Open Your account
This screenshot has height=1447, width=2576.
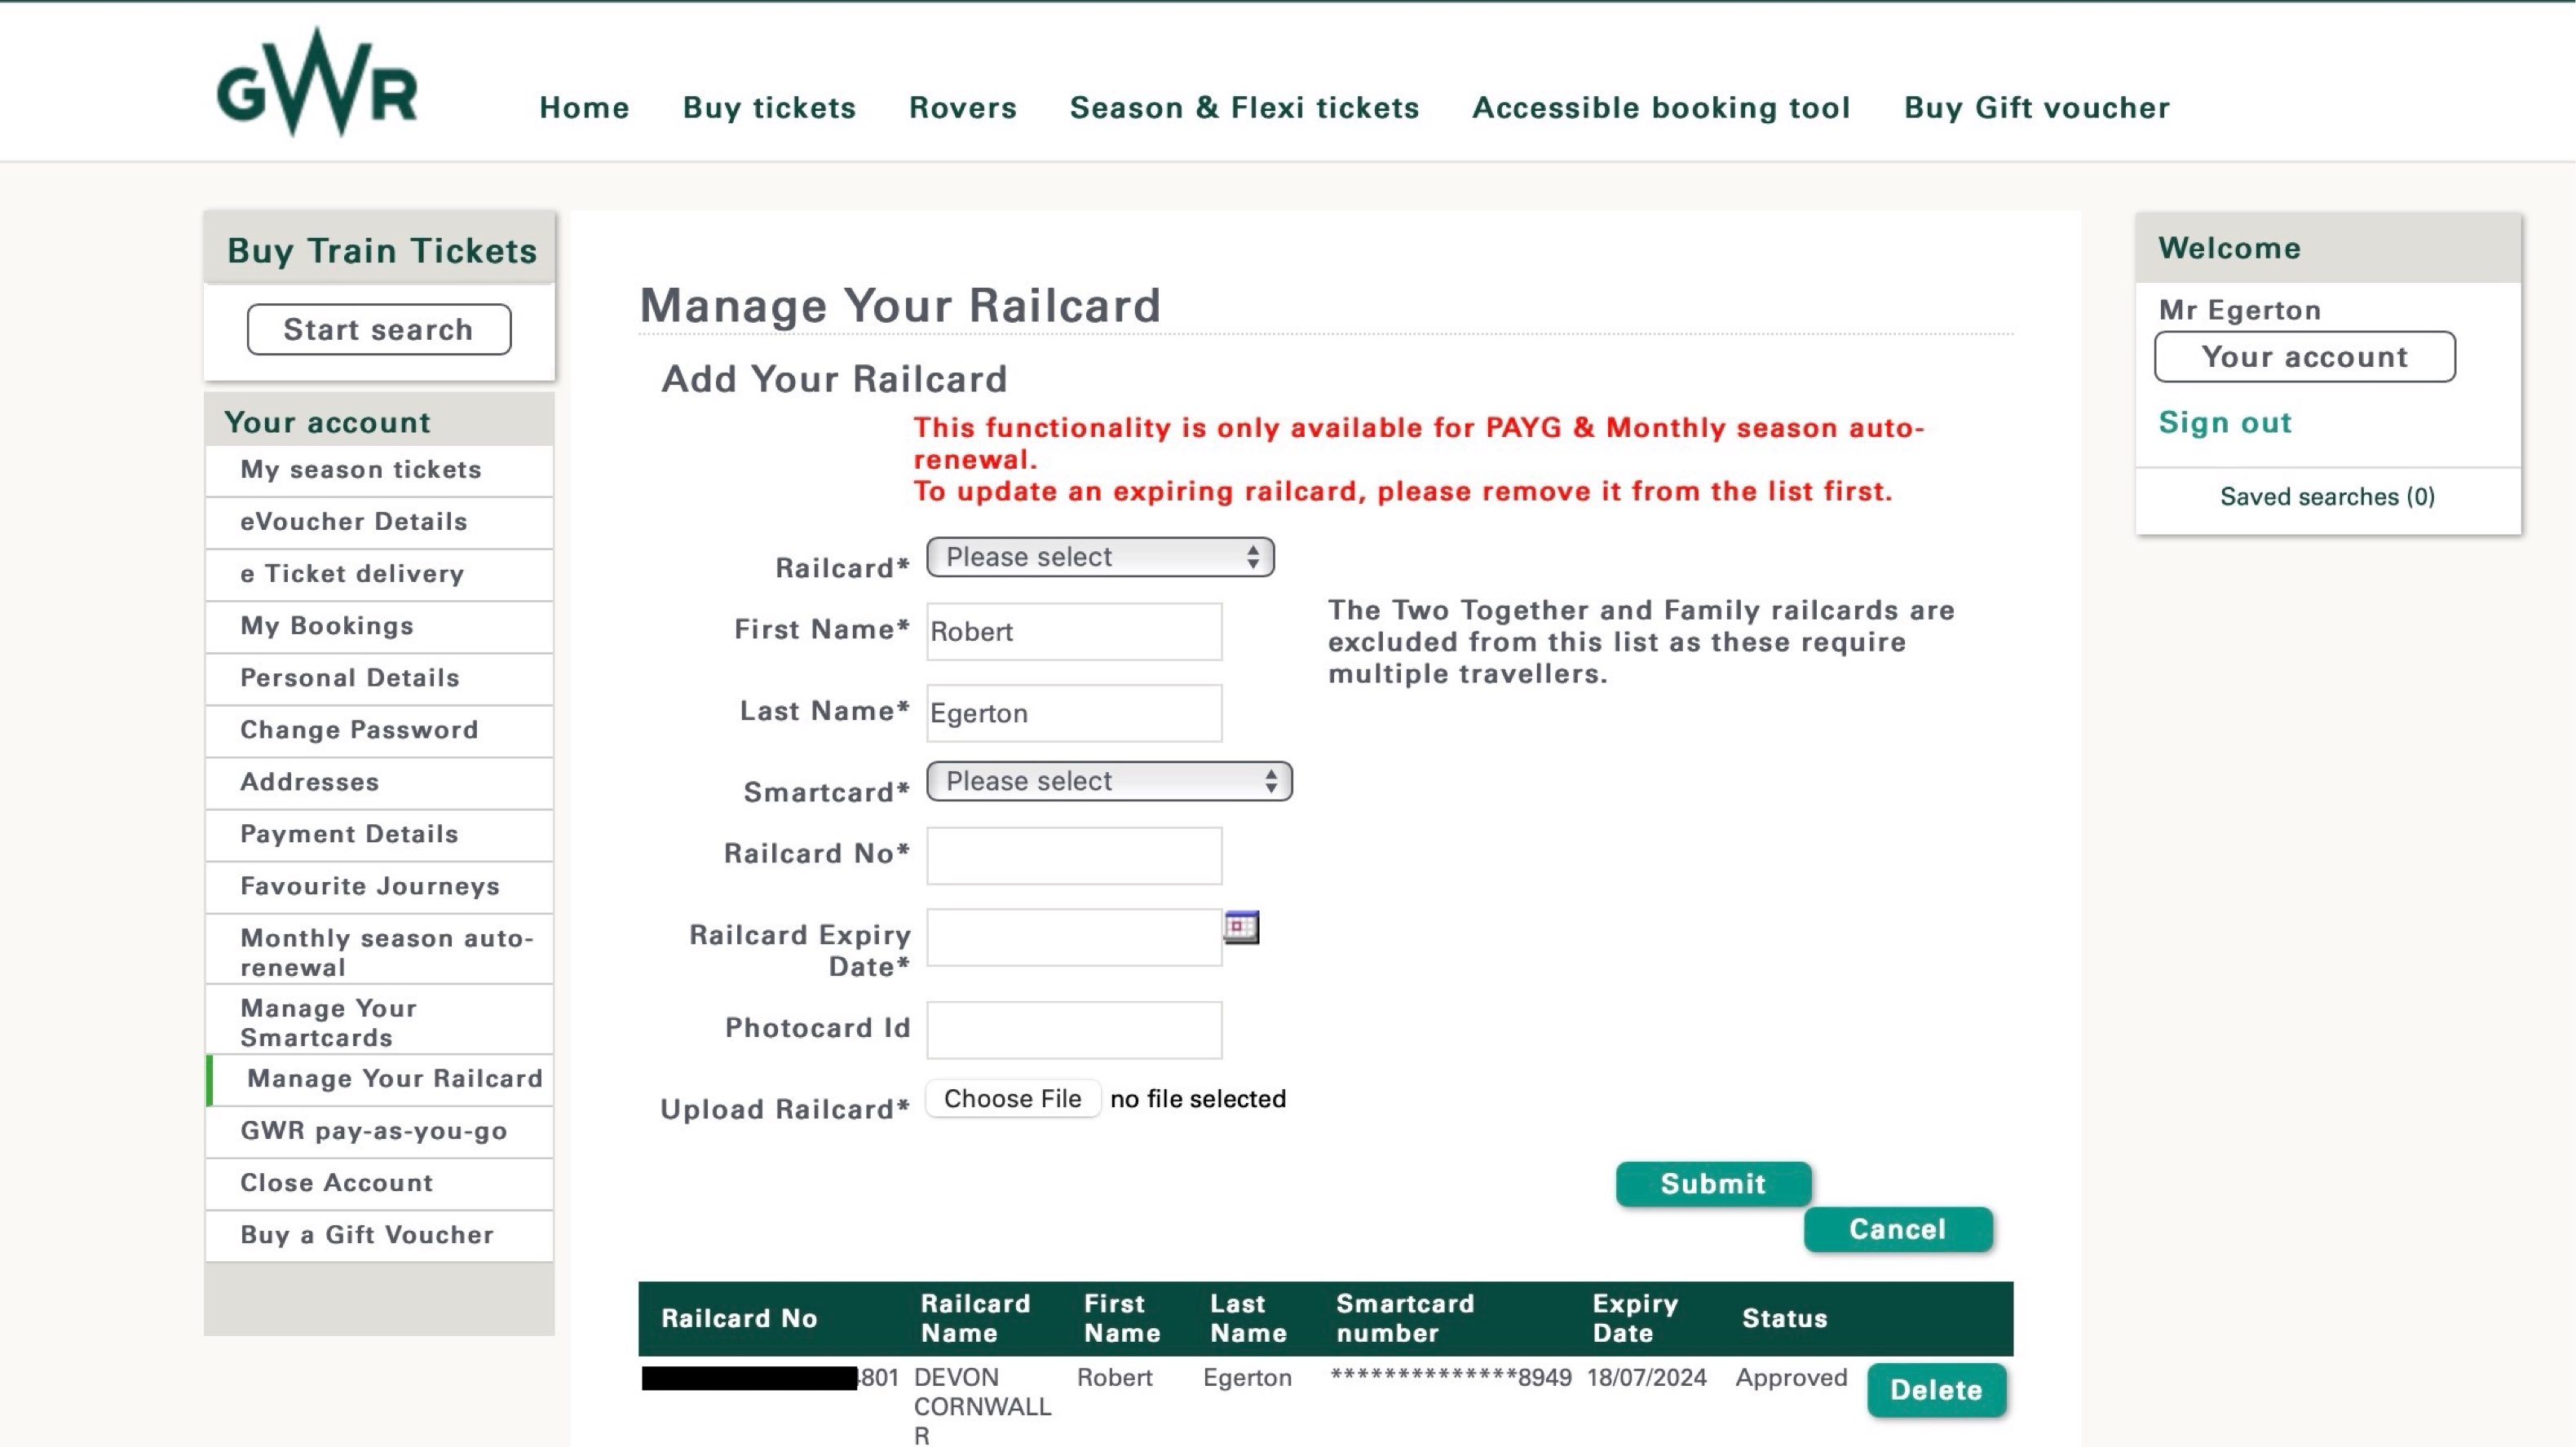[x=2303, y=357]
